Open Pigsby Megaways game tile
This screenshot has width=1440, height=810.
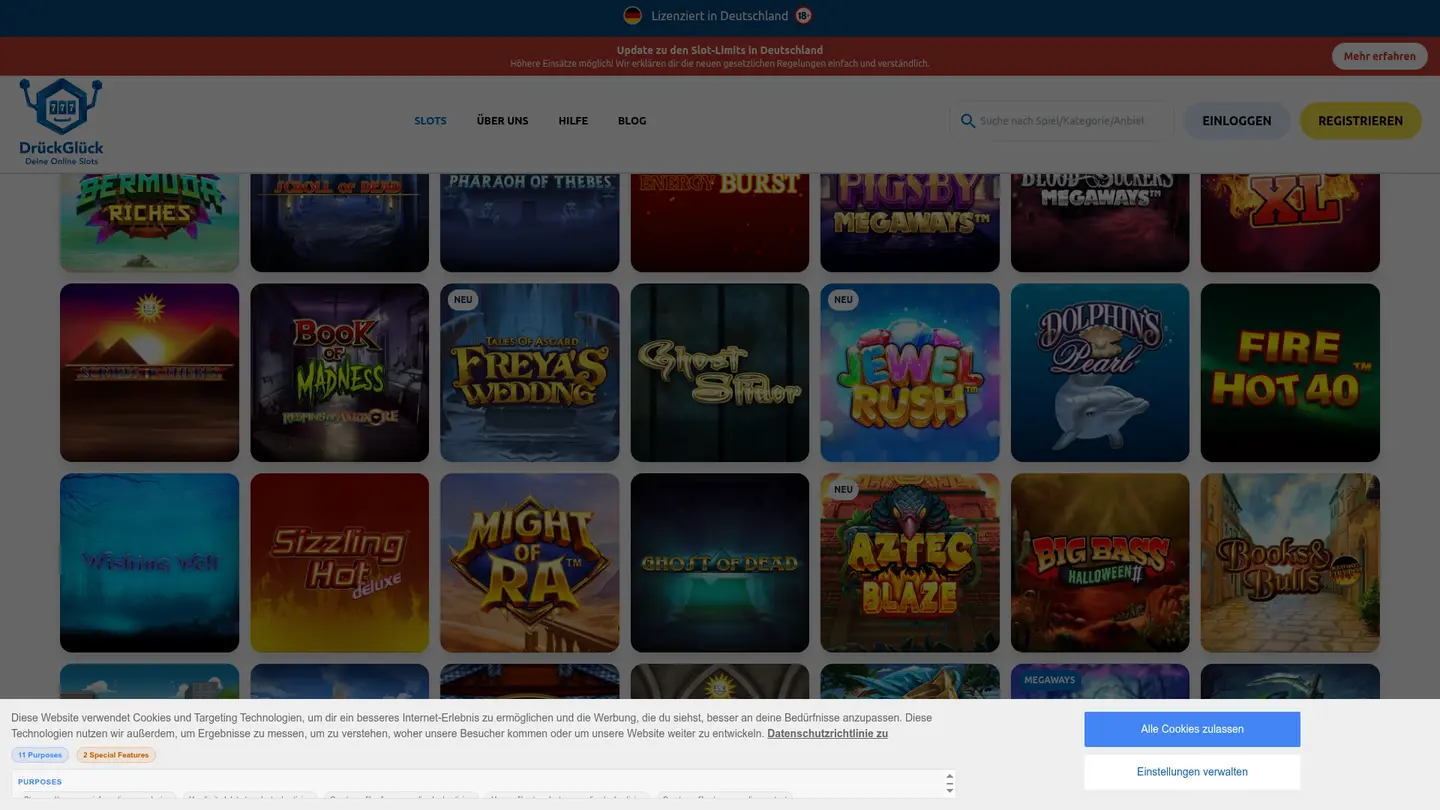click(910, 221)
